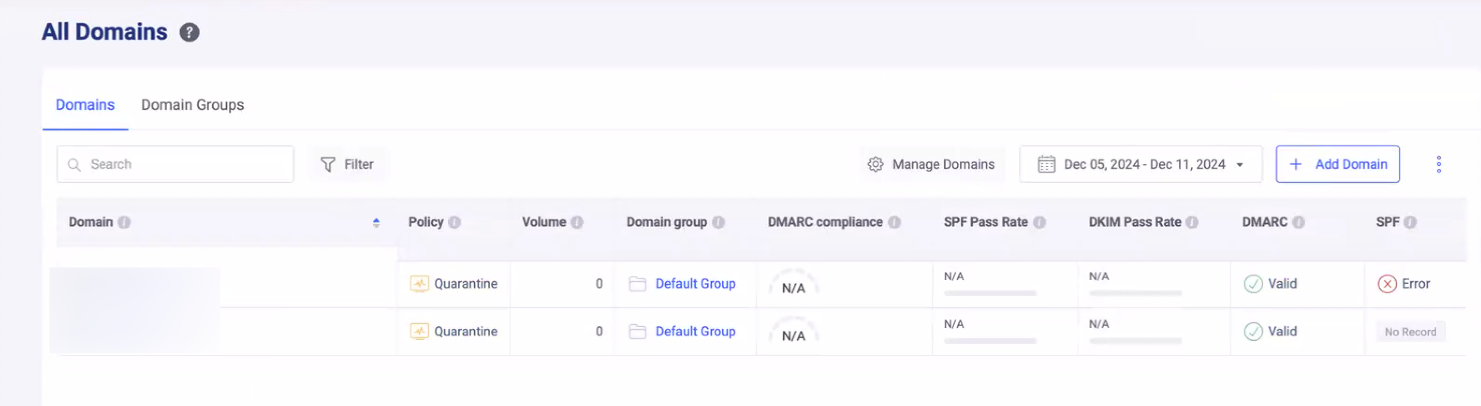
Task: Click info icon beside DMARC compliance header
Action: click(x=894, y=222)
